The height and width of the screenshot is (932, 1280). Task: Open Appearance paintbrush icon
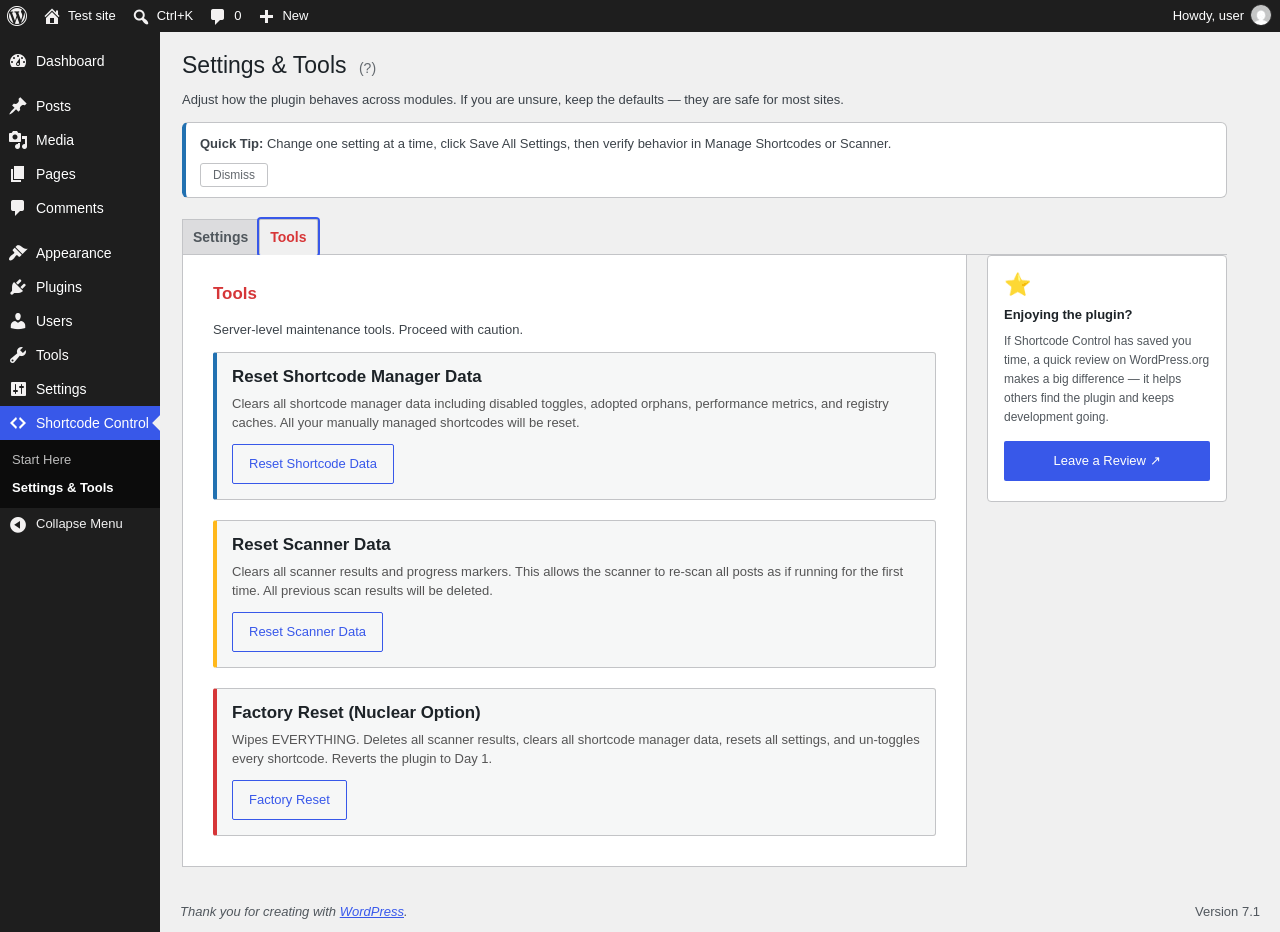tap(18, 253)
